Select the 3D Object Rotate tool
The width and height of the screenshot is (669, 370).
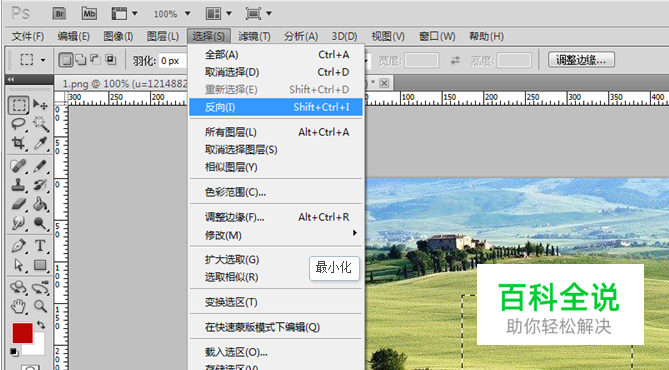click(x=19, y=287)
